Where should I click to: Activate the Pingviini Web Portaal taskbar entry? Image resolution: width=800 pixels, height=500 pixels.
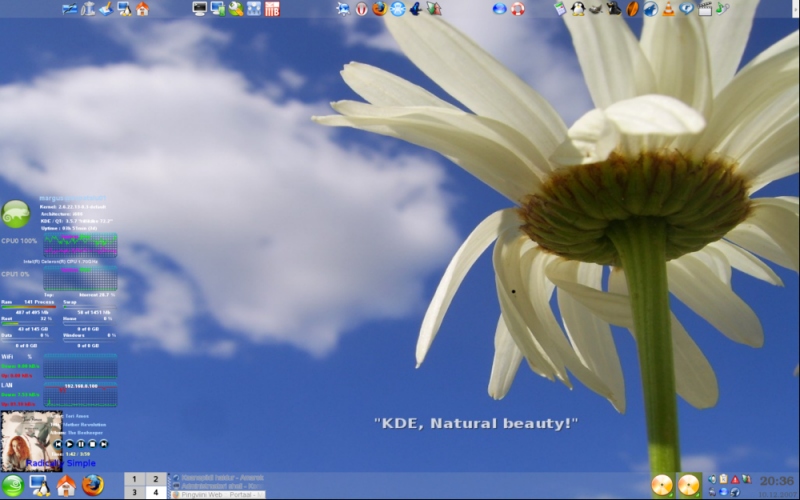218,494
